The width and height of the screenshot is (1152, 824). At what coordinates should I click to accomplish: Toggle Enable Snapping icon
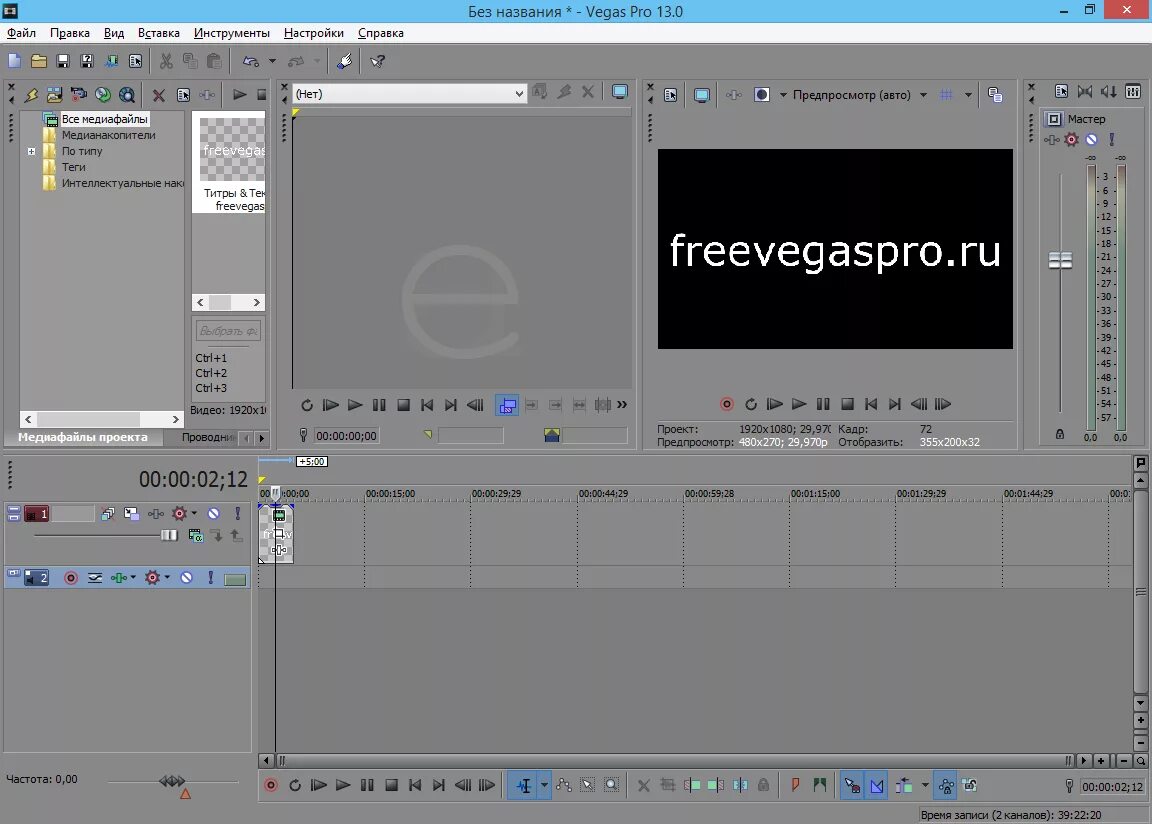(x=852, y=785)
